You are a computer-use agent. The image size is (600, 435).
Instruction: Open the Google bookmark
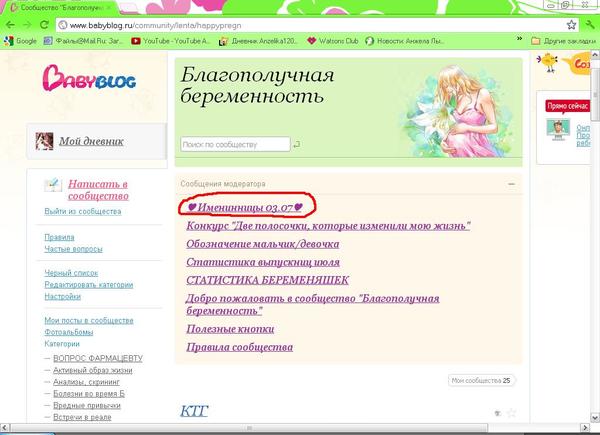[x=21, y=41]
